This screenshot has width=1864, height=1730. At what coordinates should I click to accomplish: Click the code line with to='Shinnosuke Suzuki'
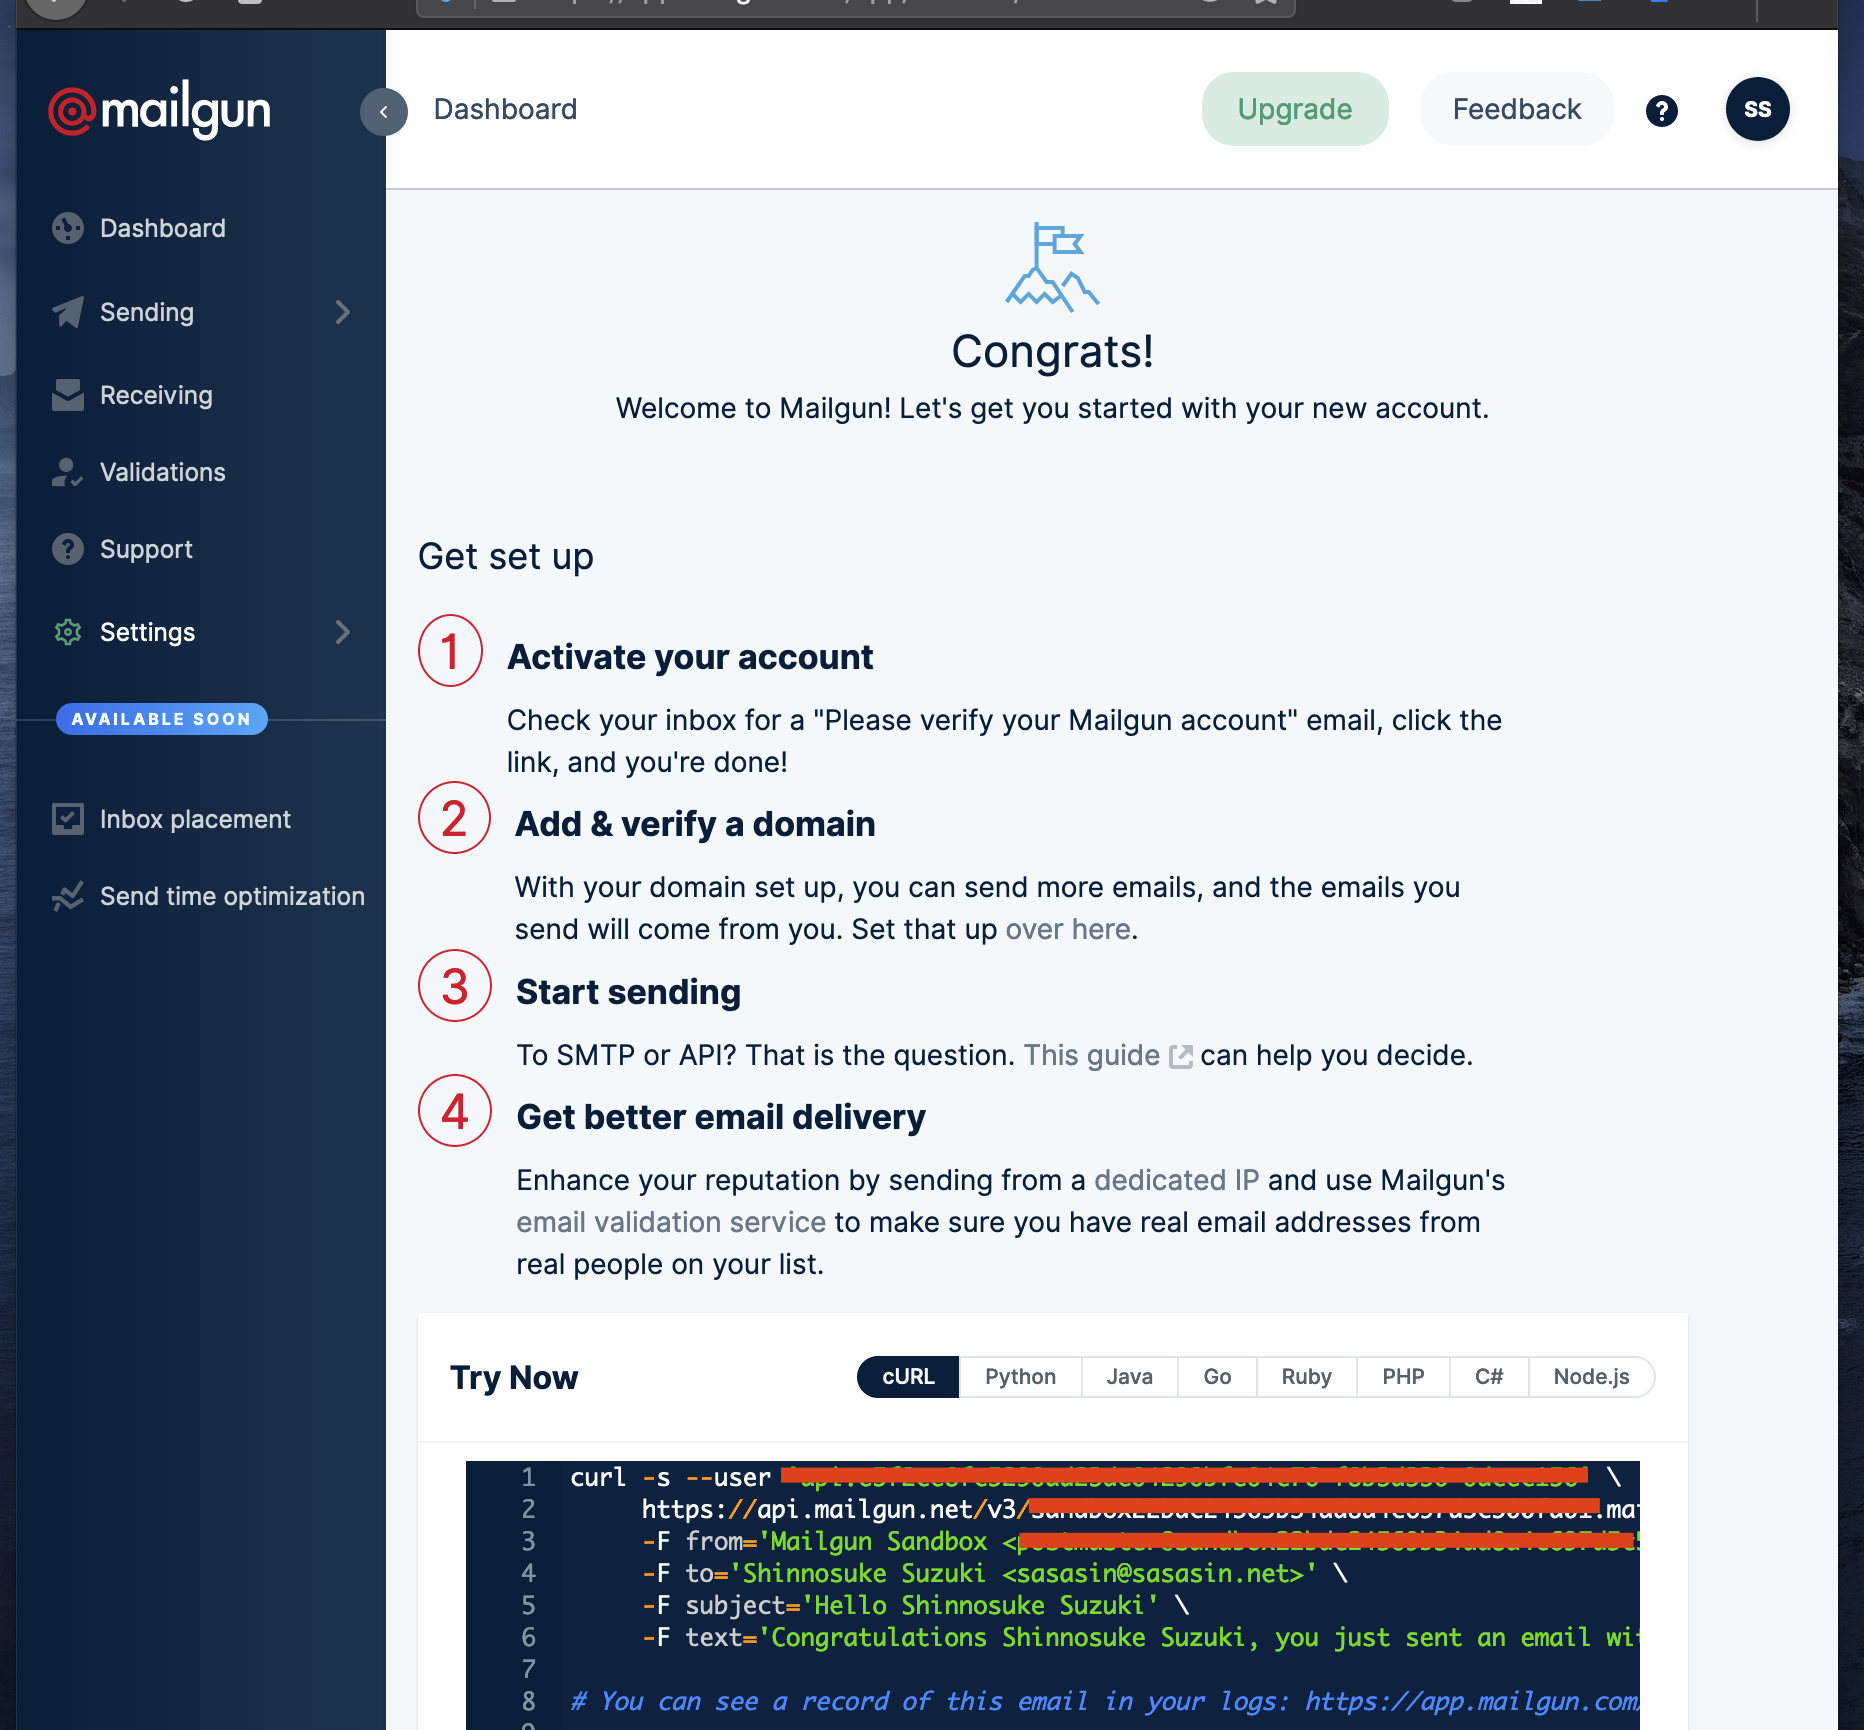(995, 1573)
